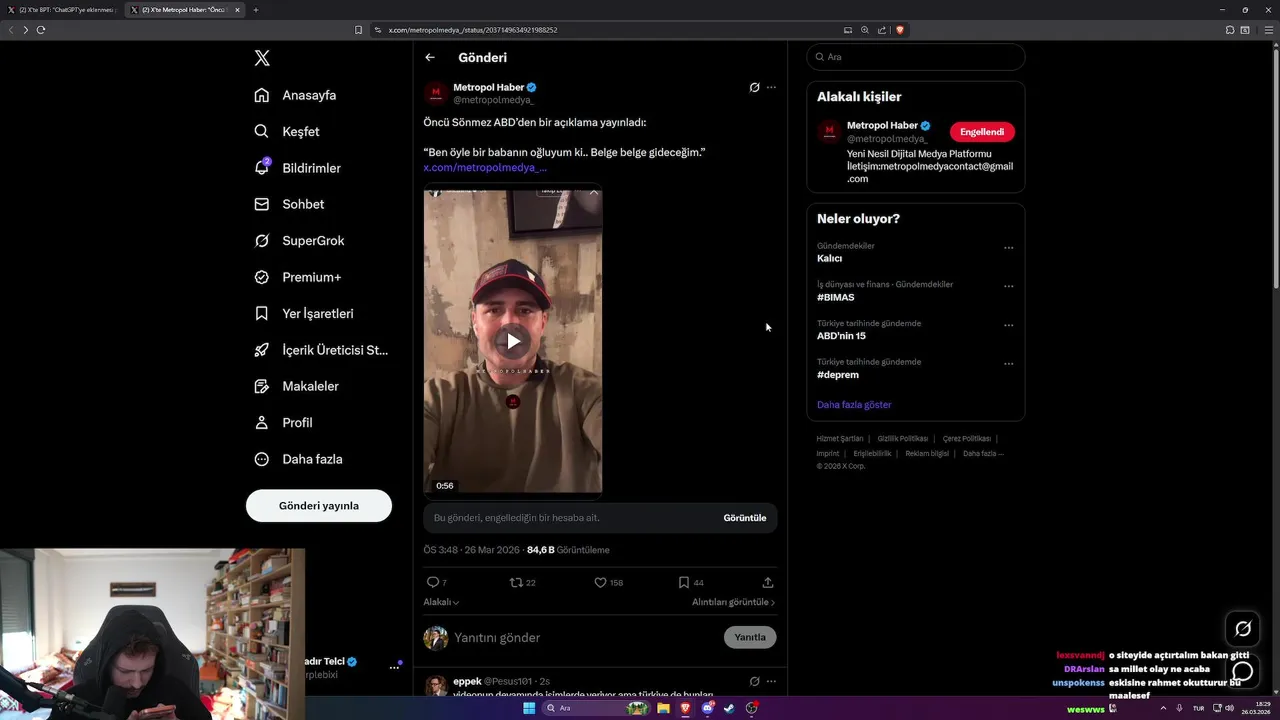The image size is (1280, 720).
Task: Open Discord from taskbar
Action: [x=708, y=708]
